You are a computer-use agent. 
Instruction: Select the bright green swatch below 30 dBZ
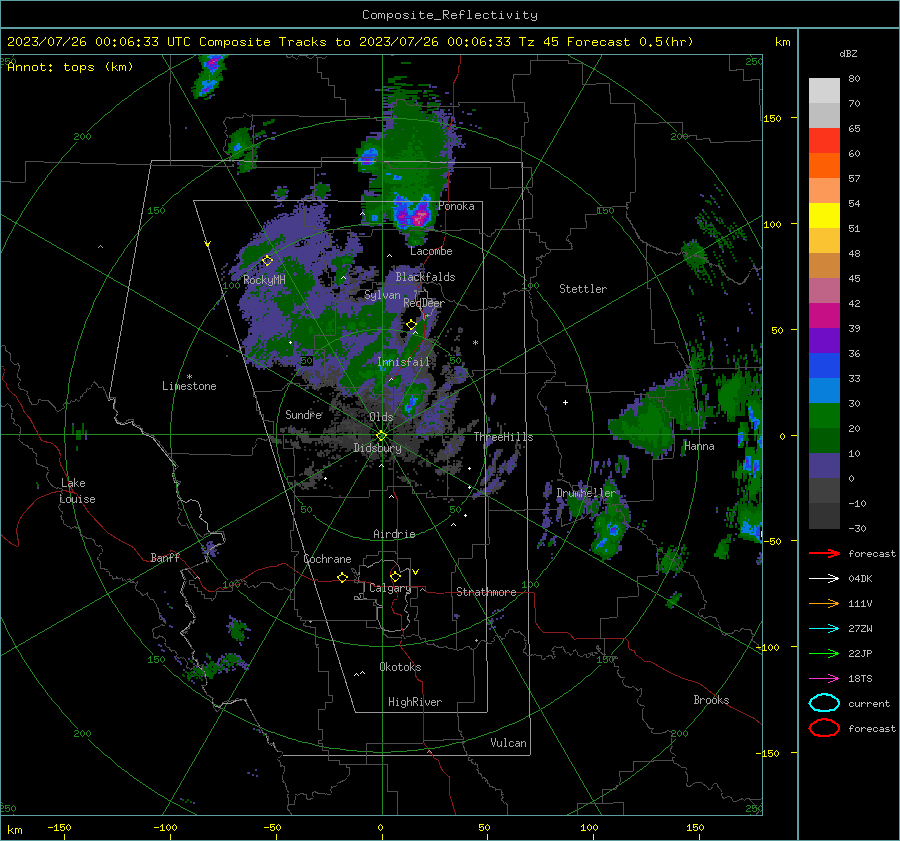tap(824, 415)
